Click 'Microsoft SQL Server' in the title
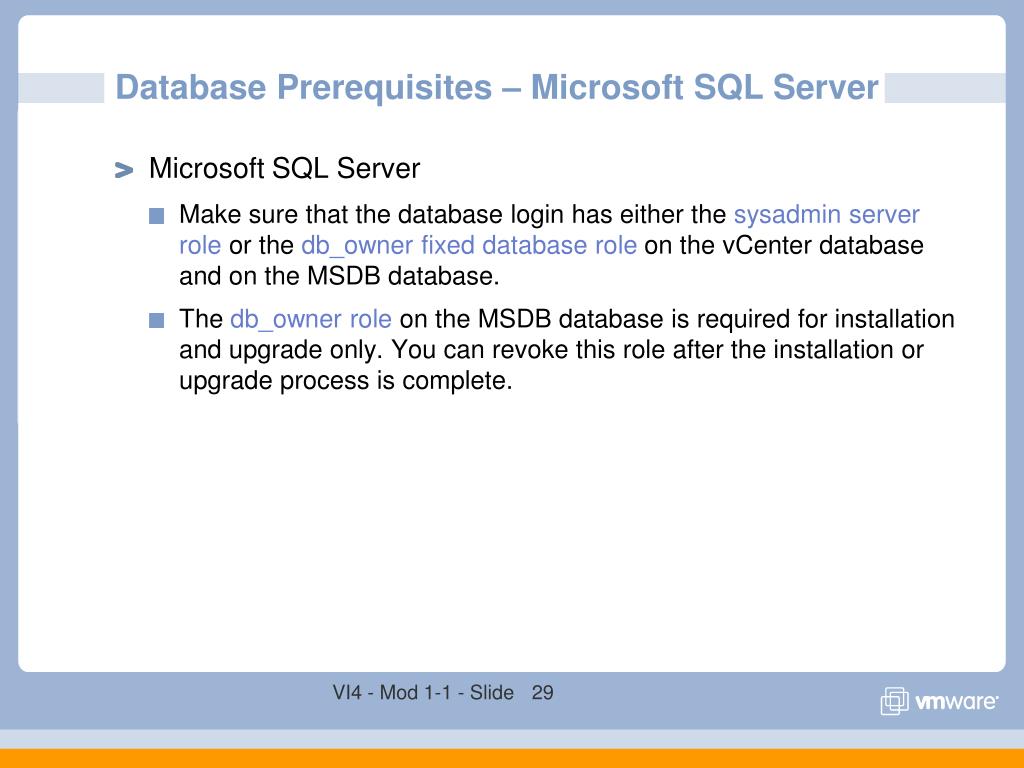The height and width of the screenshot is (768, 1024). pyautogui.click(x=704, y=88)
